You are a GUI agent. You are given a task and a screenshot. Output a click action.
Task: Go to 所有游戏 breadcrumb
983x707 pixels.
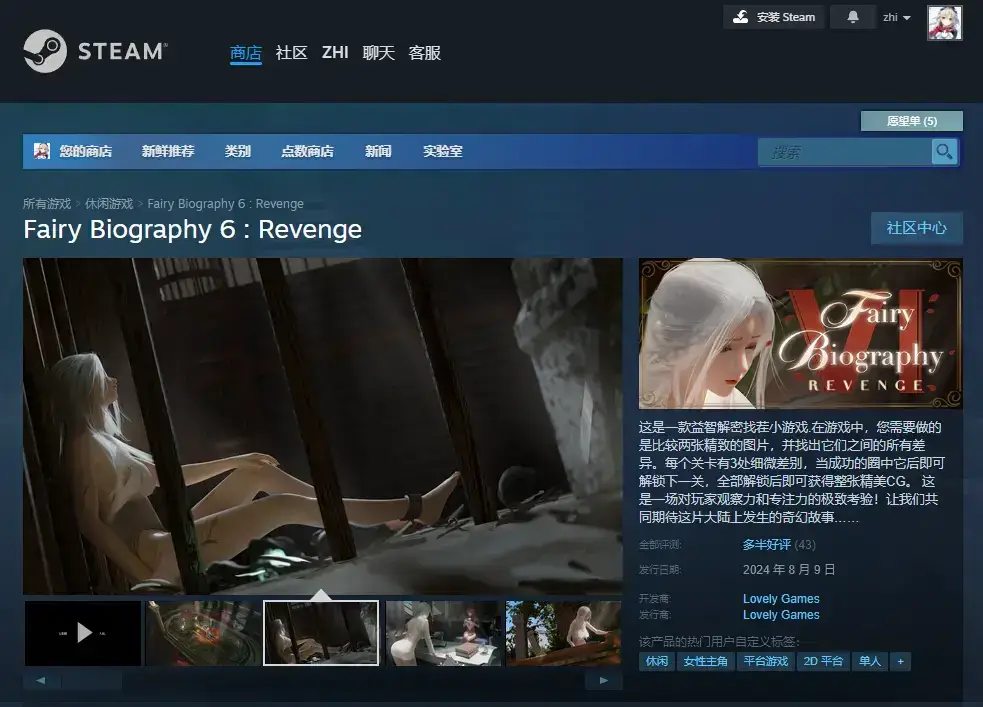(47, 204)
